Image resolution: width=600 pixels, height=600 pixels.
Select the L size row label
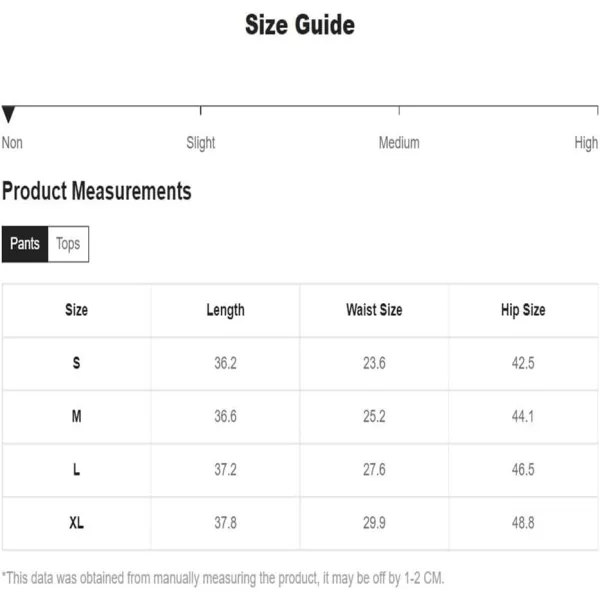[x=77, y=469]
